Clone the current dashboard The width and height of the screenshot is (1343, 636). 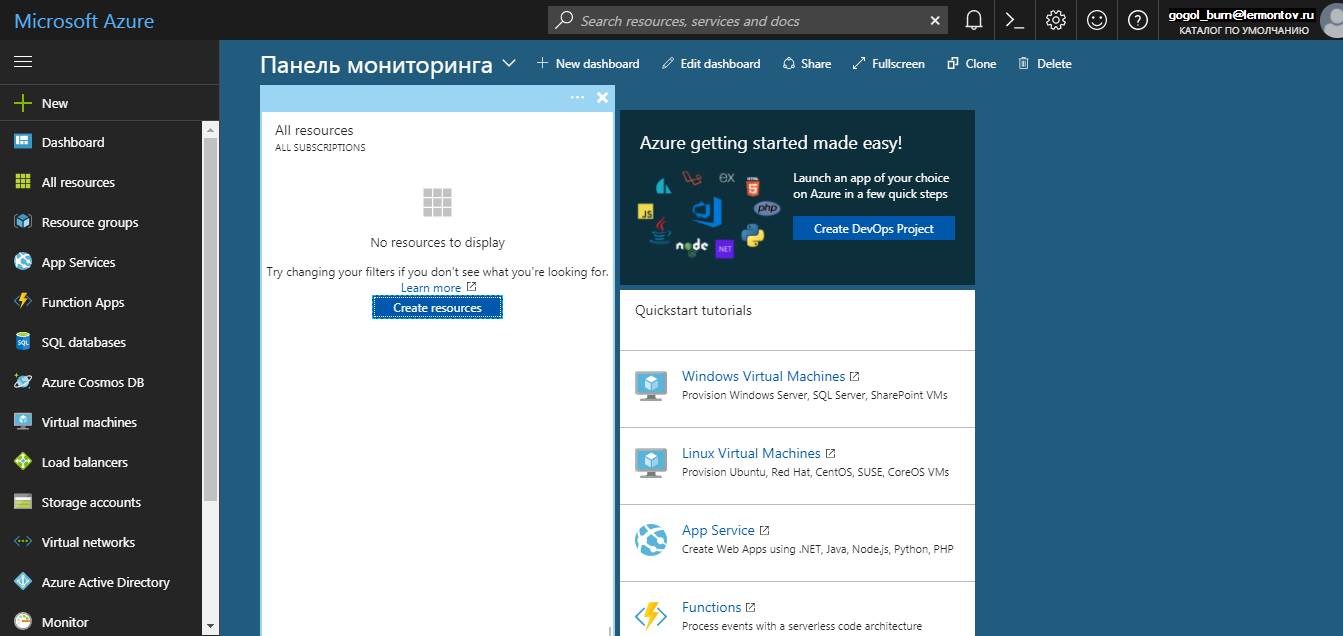tap(971, 63)
